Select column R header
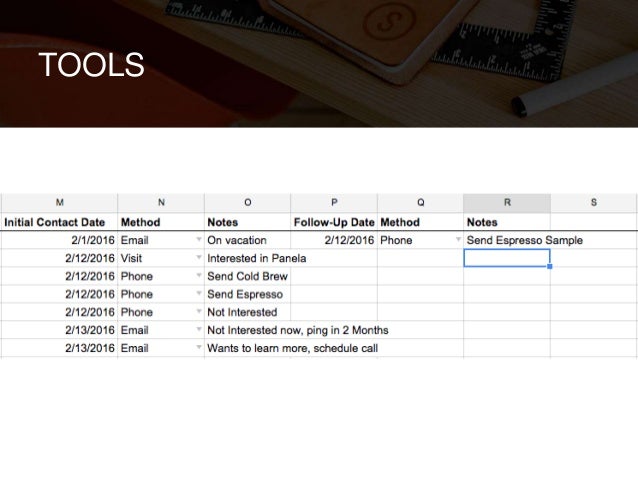 pyautogui.click(x=507, y=203)
